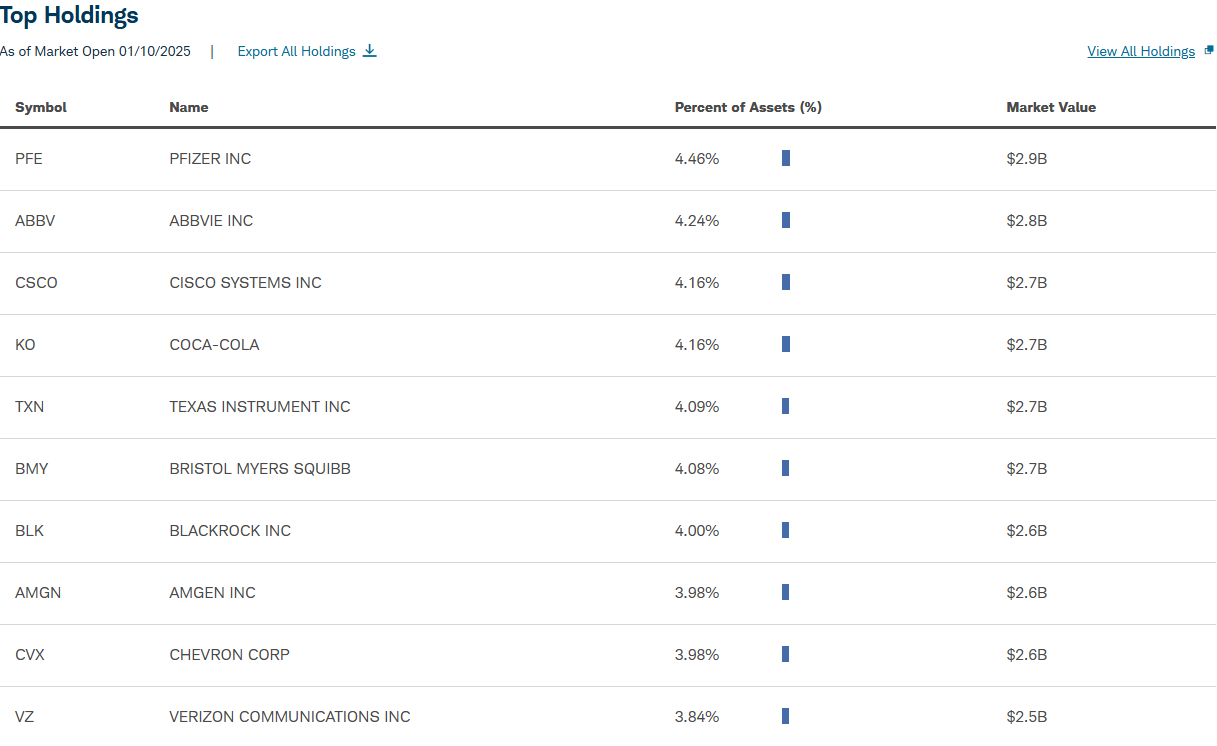1217x746 pixels.
Task: Click the $2.6B market value for Amgen
Action: (1027, 592)
